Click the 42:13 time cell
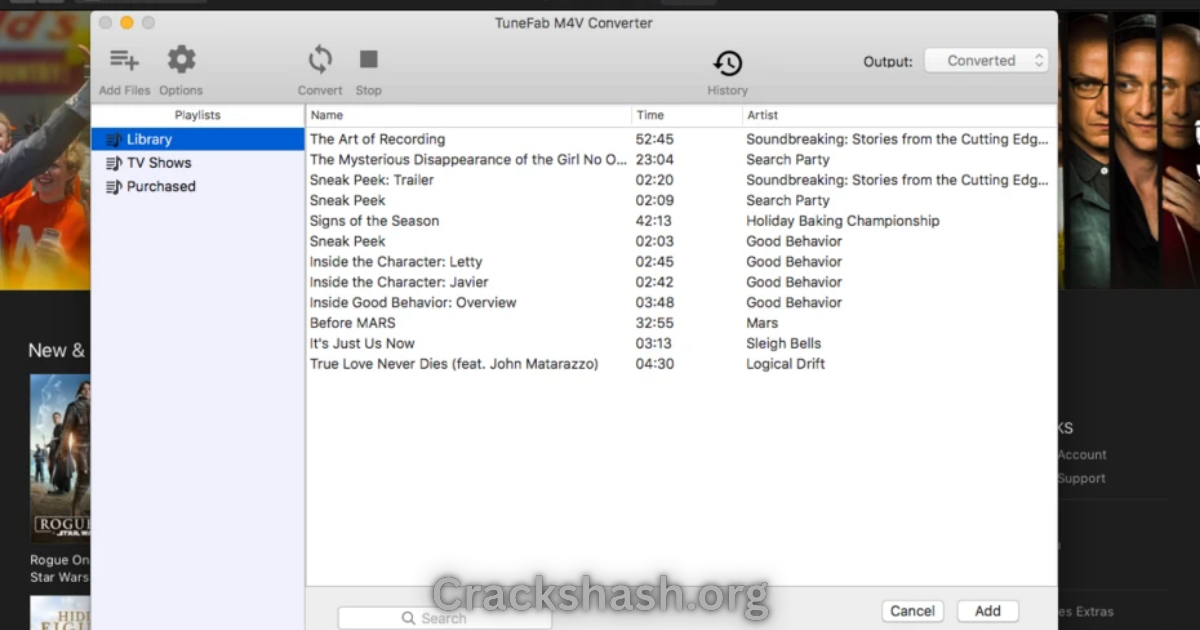The width and height of the screenshot is (1200, 630). (x=655, y=221)
